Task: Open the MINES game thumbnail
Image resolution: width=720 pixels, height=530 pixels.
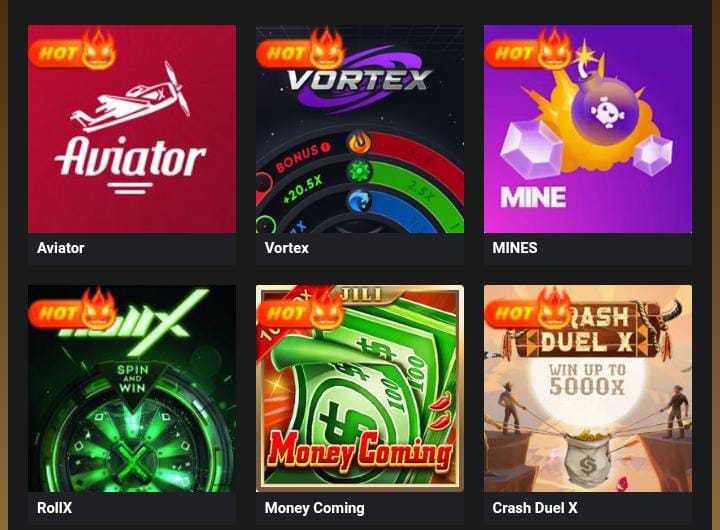Action: tap(588, 129)
